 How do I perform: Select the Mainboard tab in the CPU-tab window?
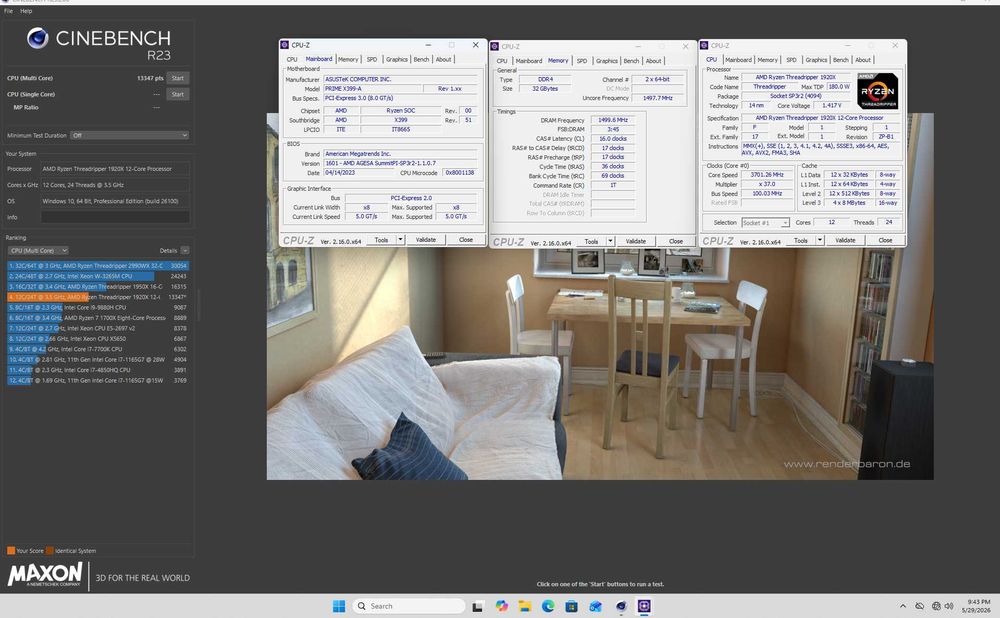pos(738,60)
